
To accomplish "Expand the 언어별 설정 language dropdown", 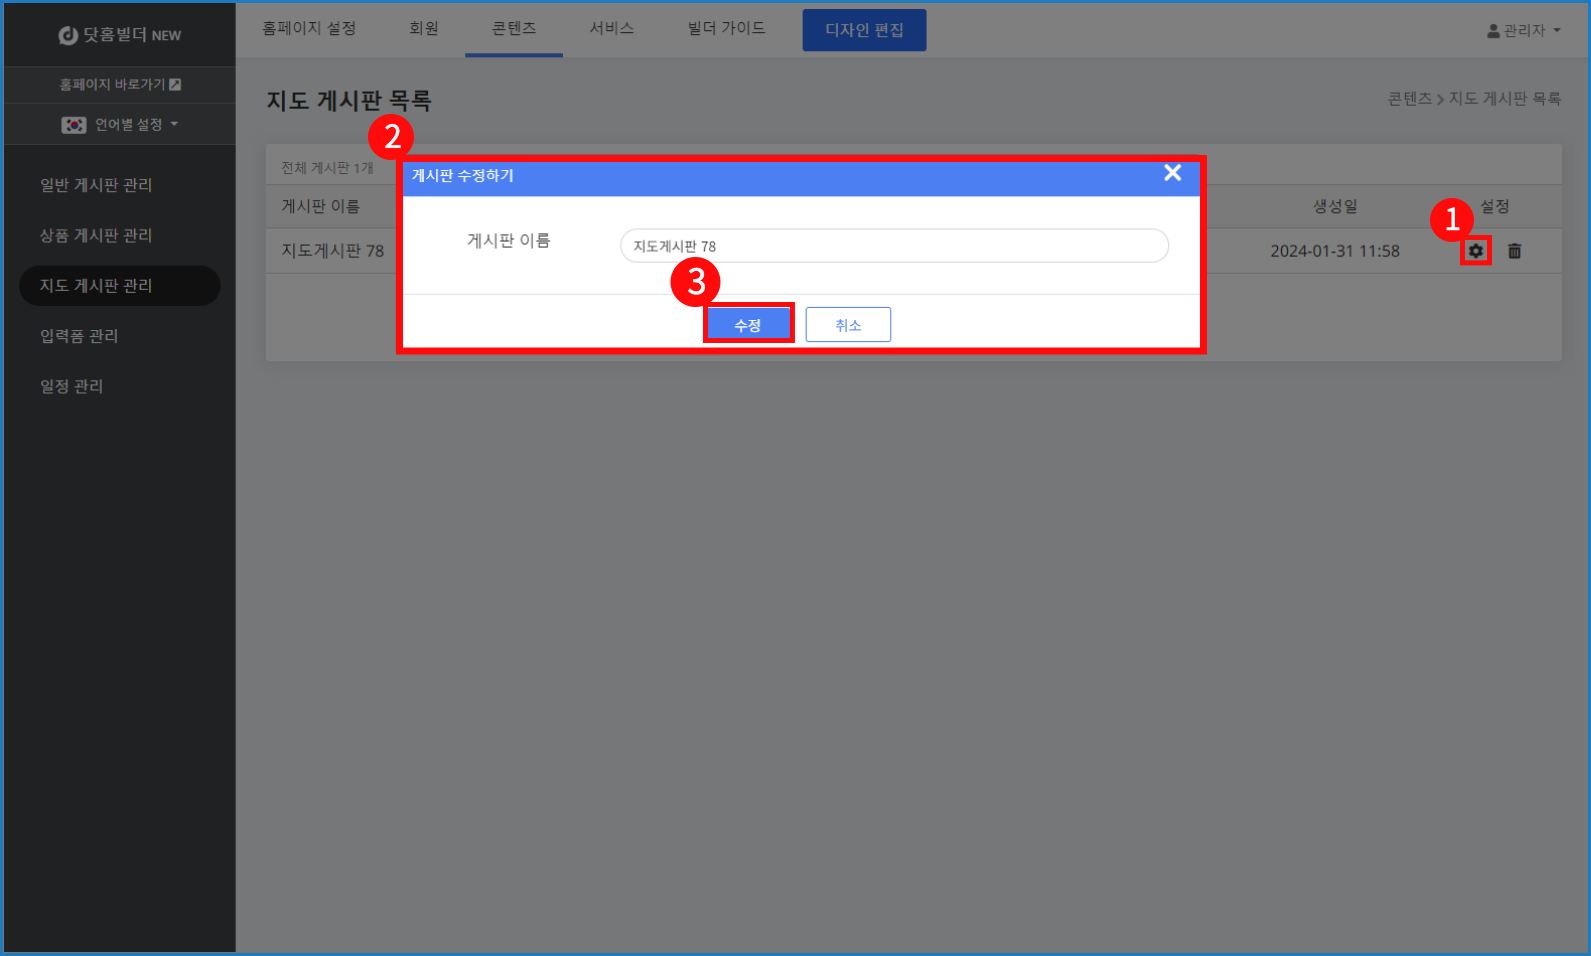I will click(x=120, y=125).
